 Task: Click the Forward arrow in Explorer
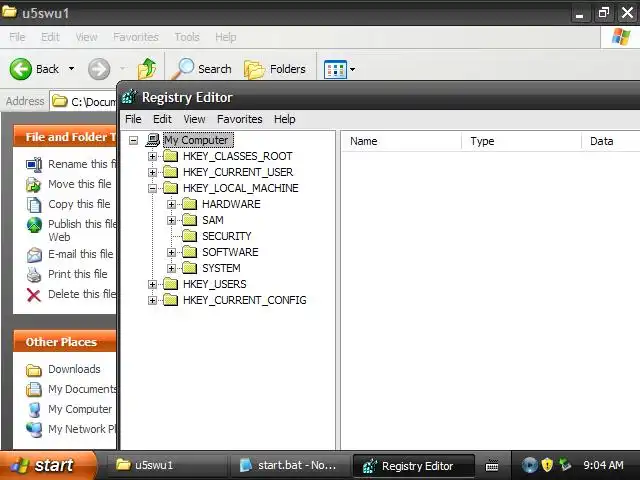[99, 69]
